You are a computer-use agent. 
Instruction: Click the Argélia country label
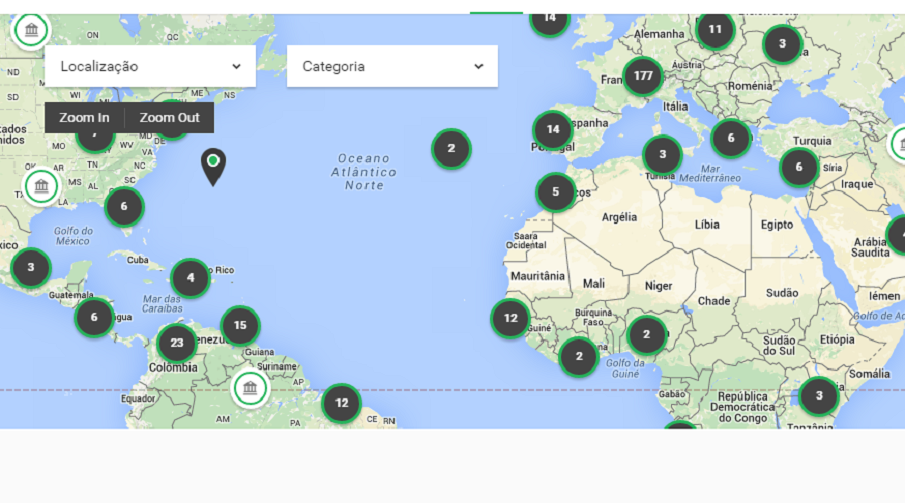[619, 217]
